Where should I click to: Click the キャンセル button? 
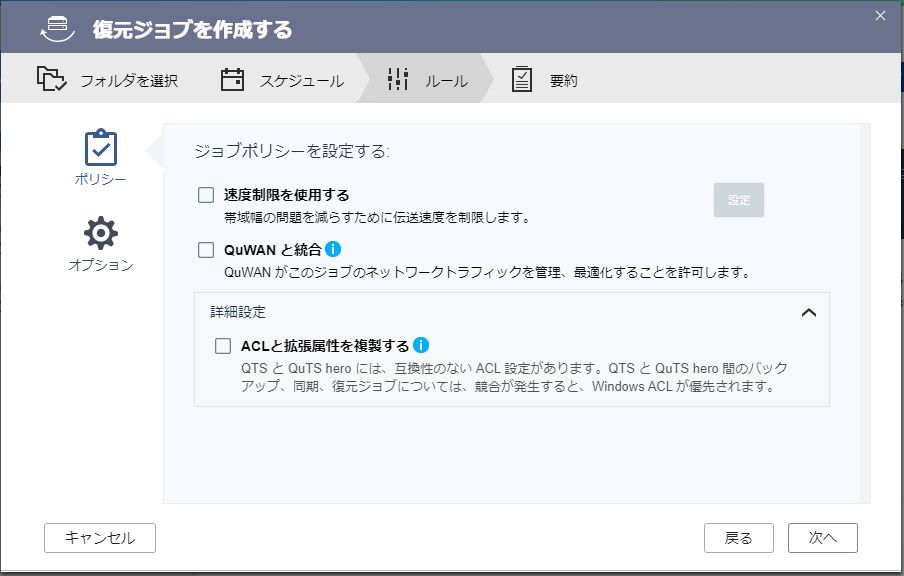100,538
